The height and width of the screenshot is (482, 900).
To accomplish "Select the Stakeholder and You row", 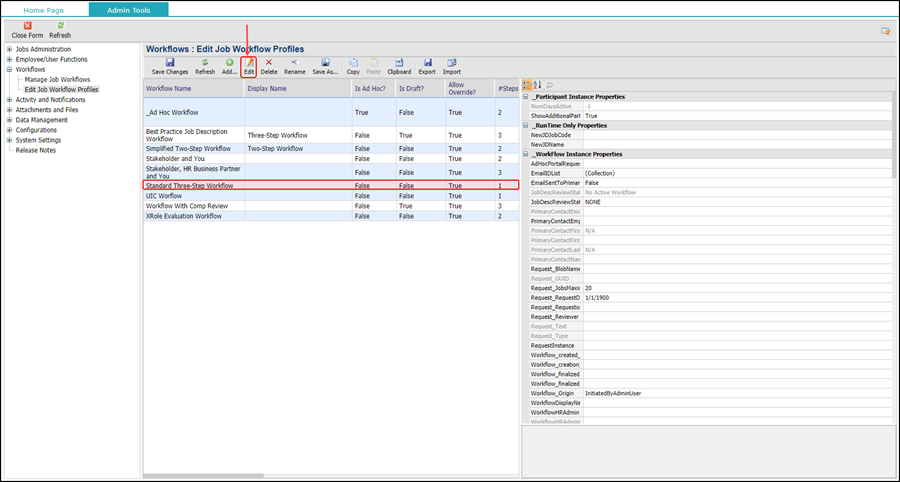I will [331, 158].
